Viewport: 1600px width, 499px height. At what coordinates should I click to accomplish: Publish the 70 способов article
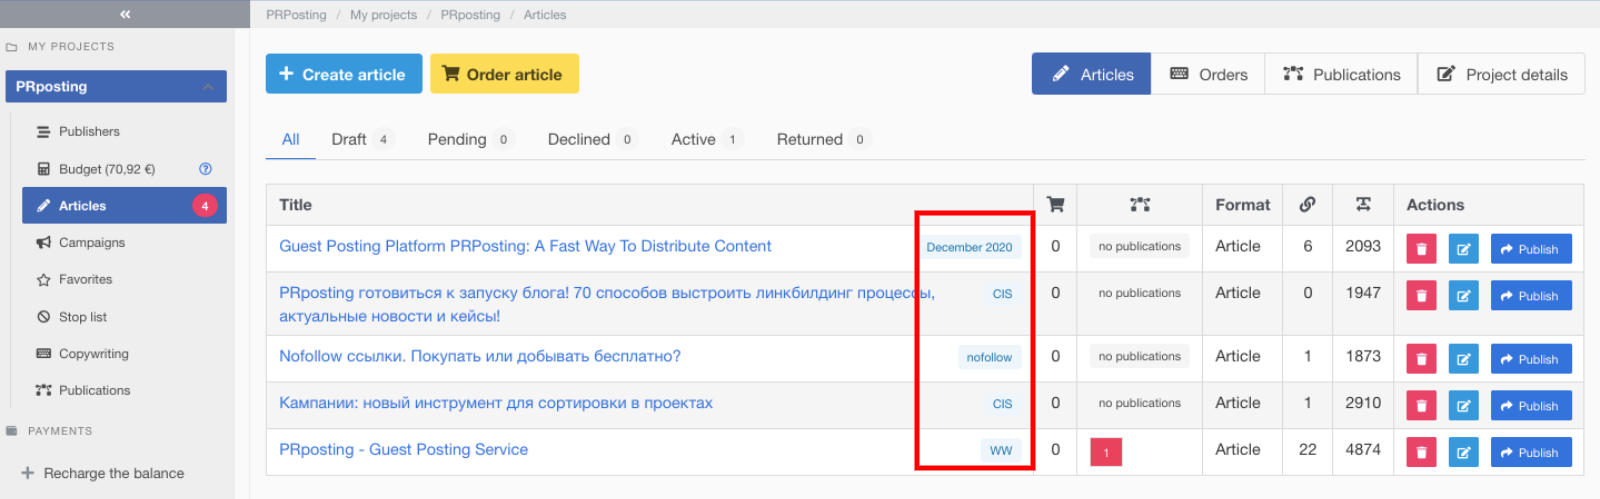click(1531, 296)
